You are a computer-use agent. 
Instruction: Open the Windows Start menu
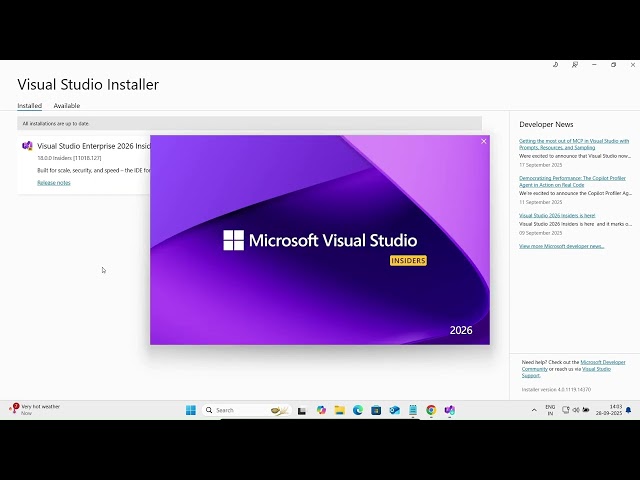191,410
